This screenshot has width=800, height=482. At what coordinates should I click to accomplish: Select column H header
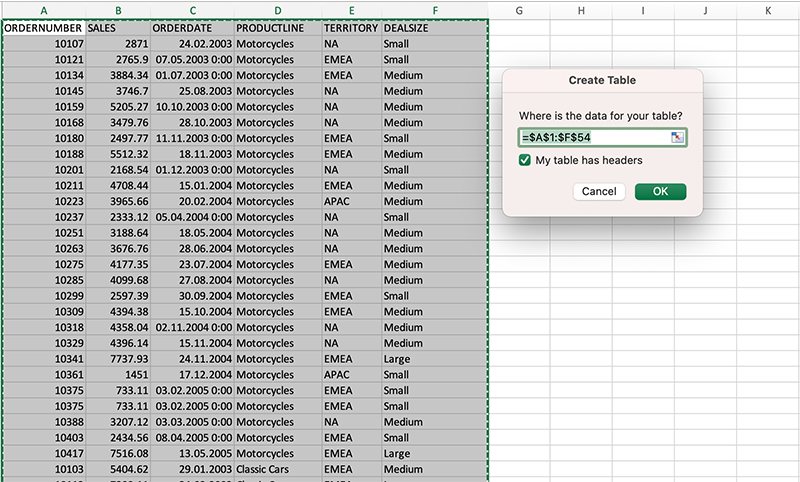pyautogui.click(x=581, y=10)
